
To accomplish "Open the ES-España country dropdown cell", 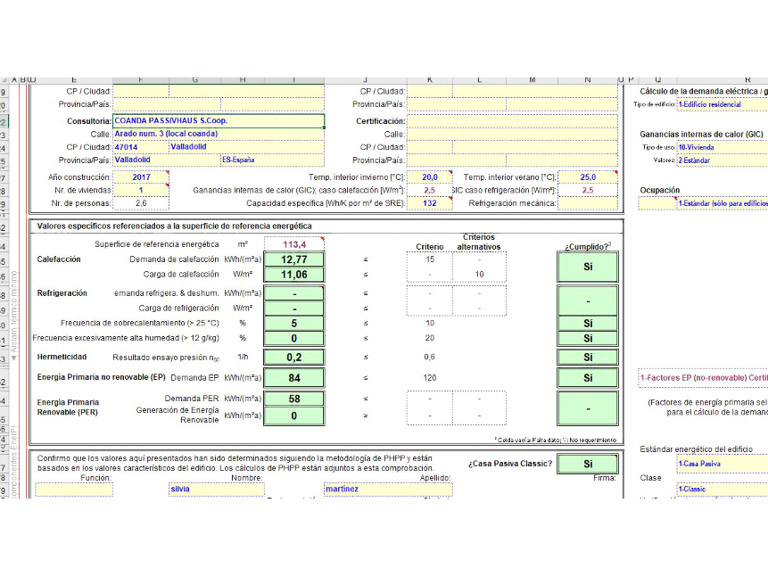I will pos(272,160).
